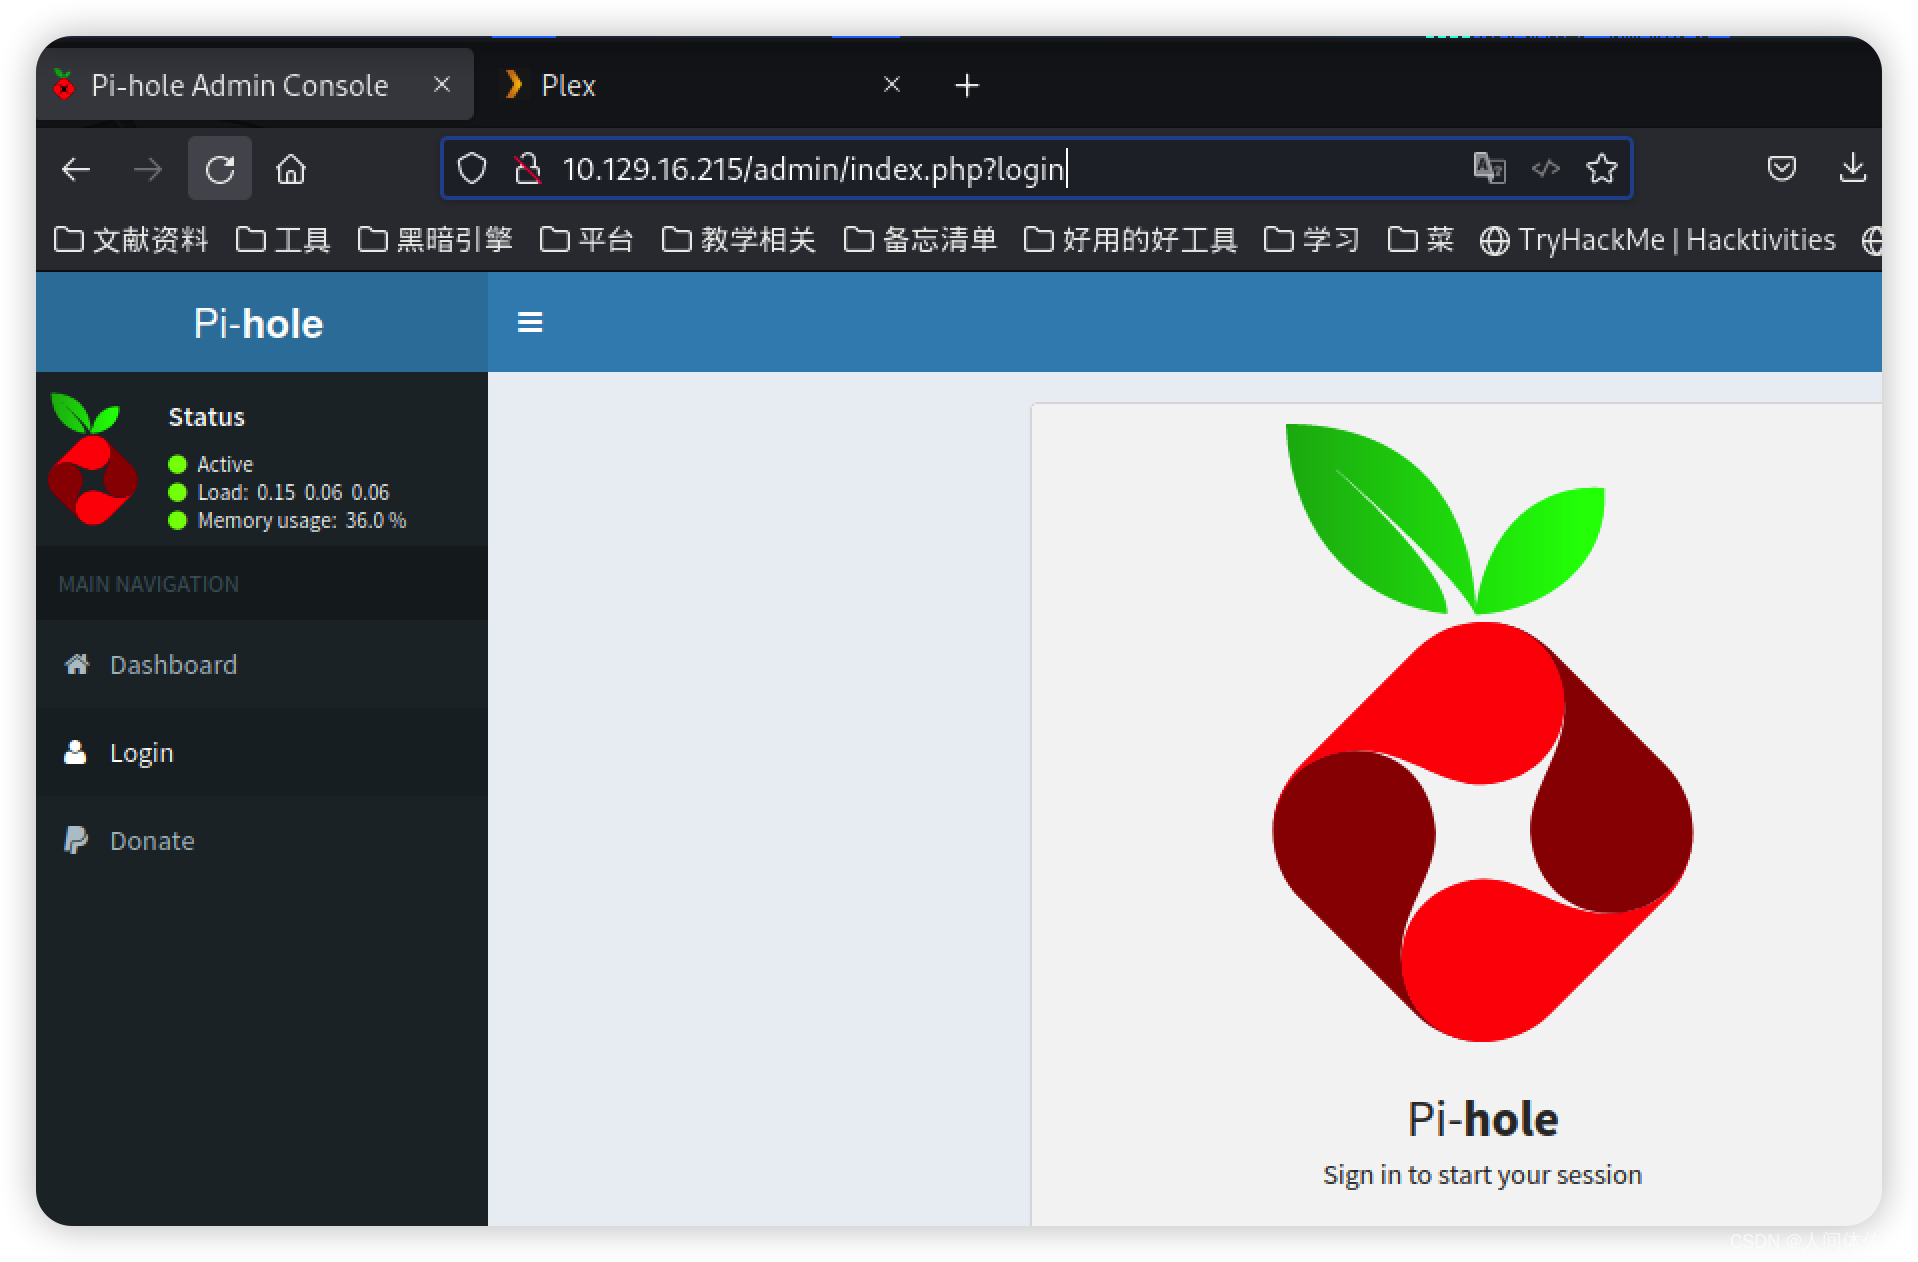Viewport: 1918px width, 1262px height.
Task: Open the 工具 bookmark folder
Action: point(283,240)
